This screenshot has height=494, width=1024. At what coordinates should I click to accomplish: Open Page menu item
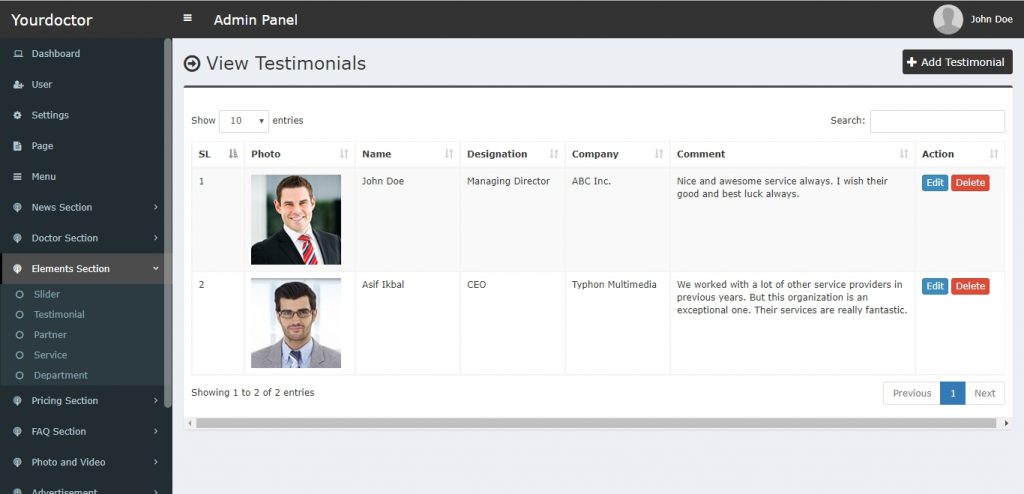coord(82,146)
